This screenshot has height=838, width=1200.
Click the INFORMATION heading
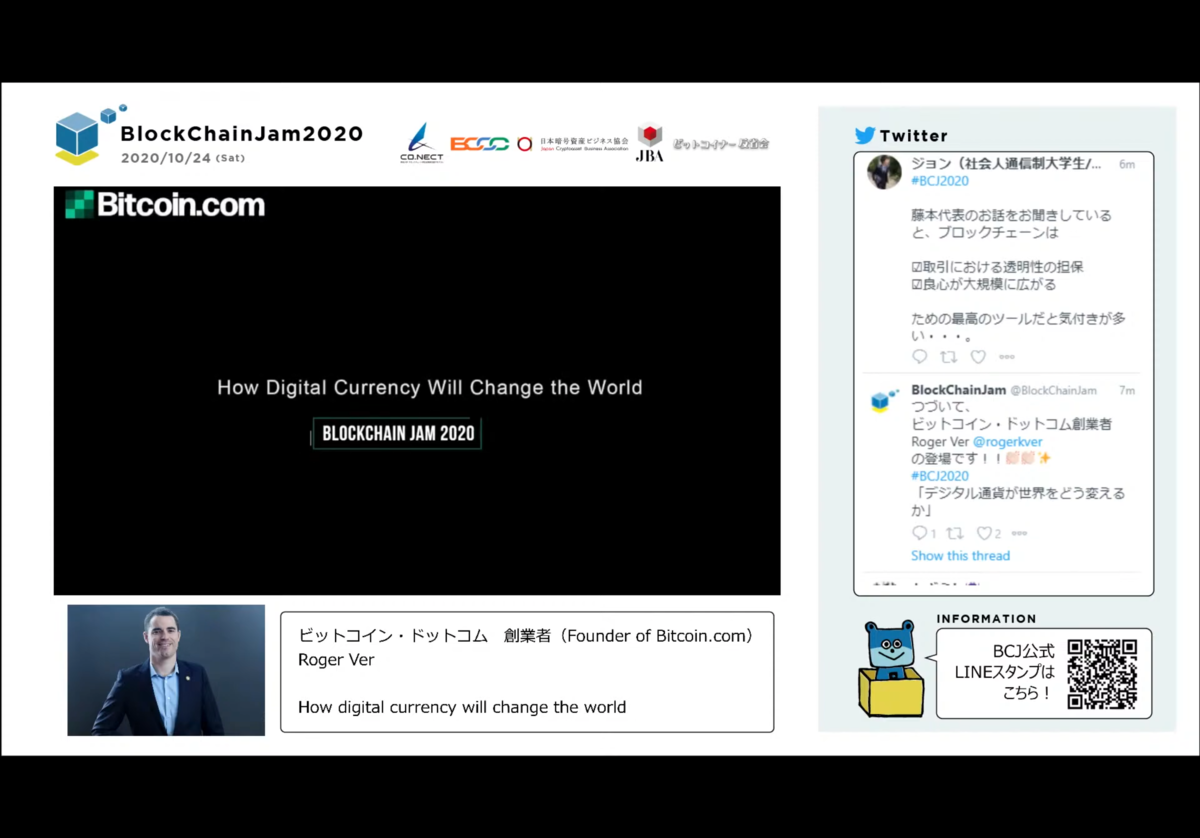(986, 619)
